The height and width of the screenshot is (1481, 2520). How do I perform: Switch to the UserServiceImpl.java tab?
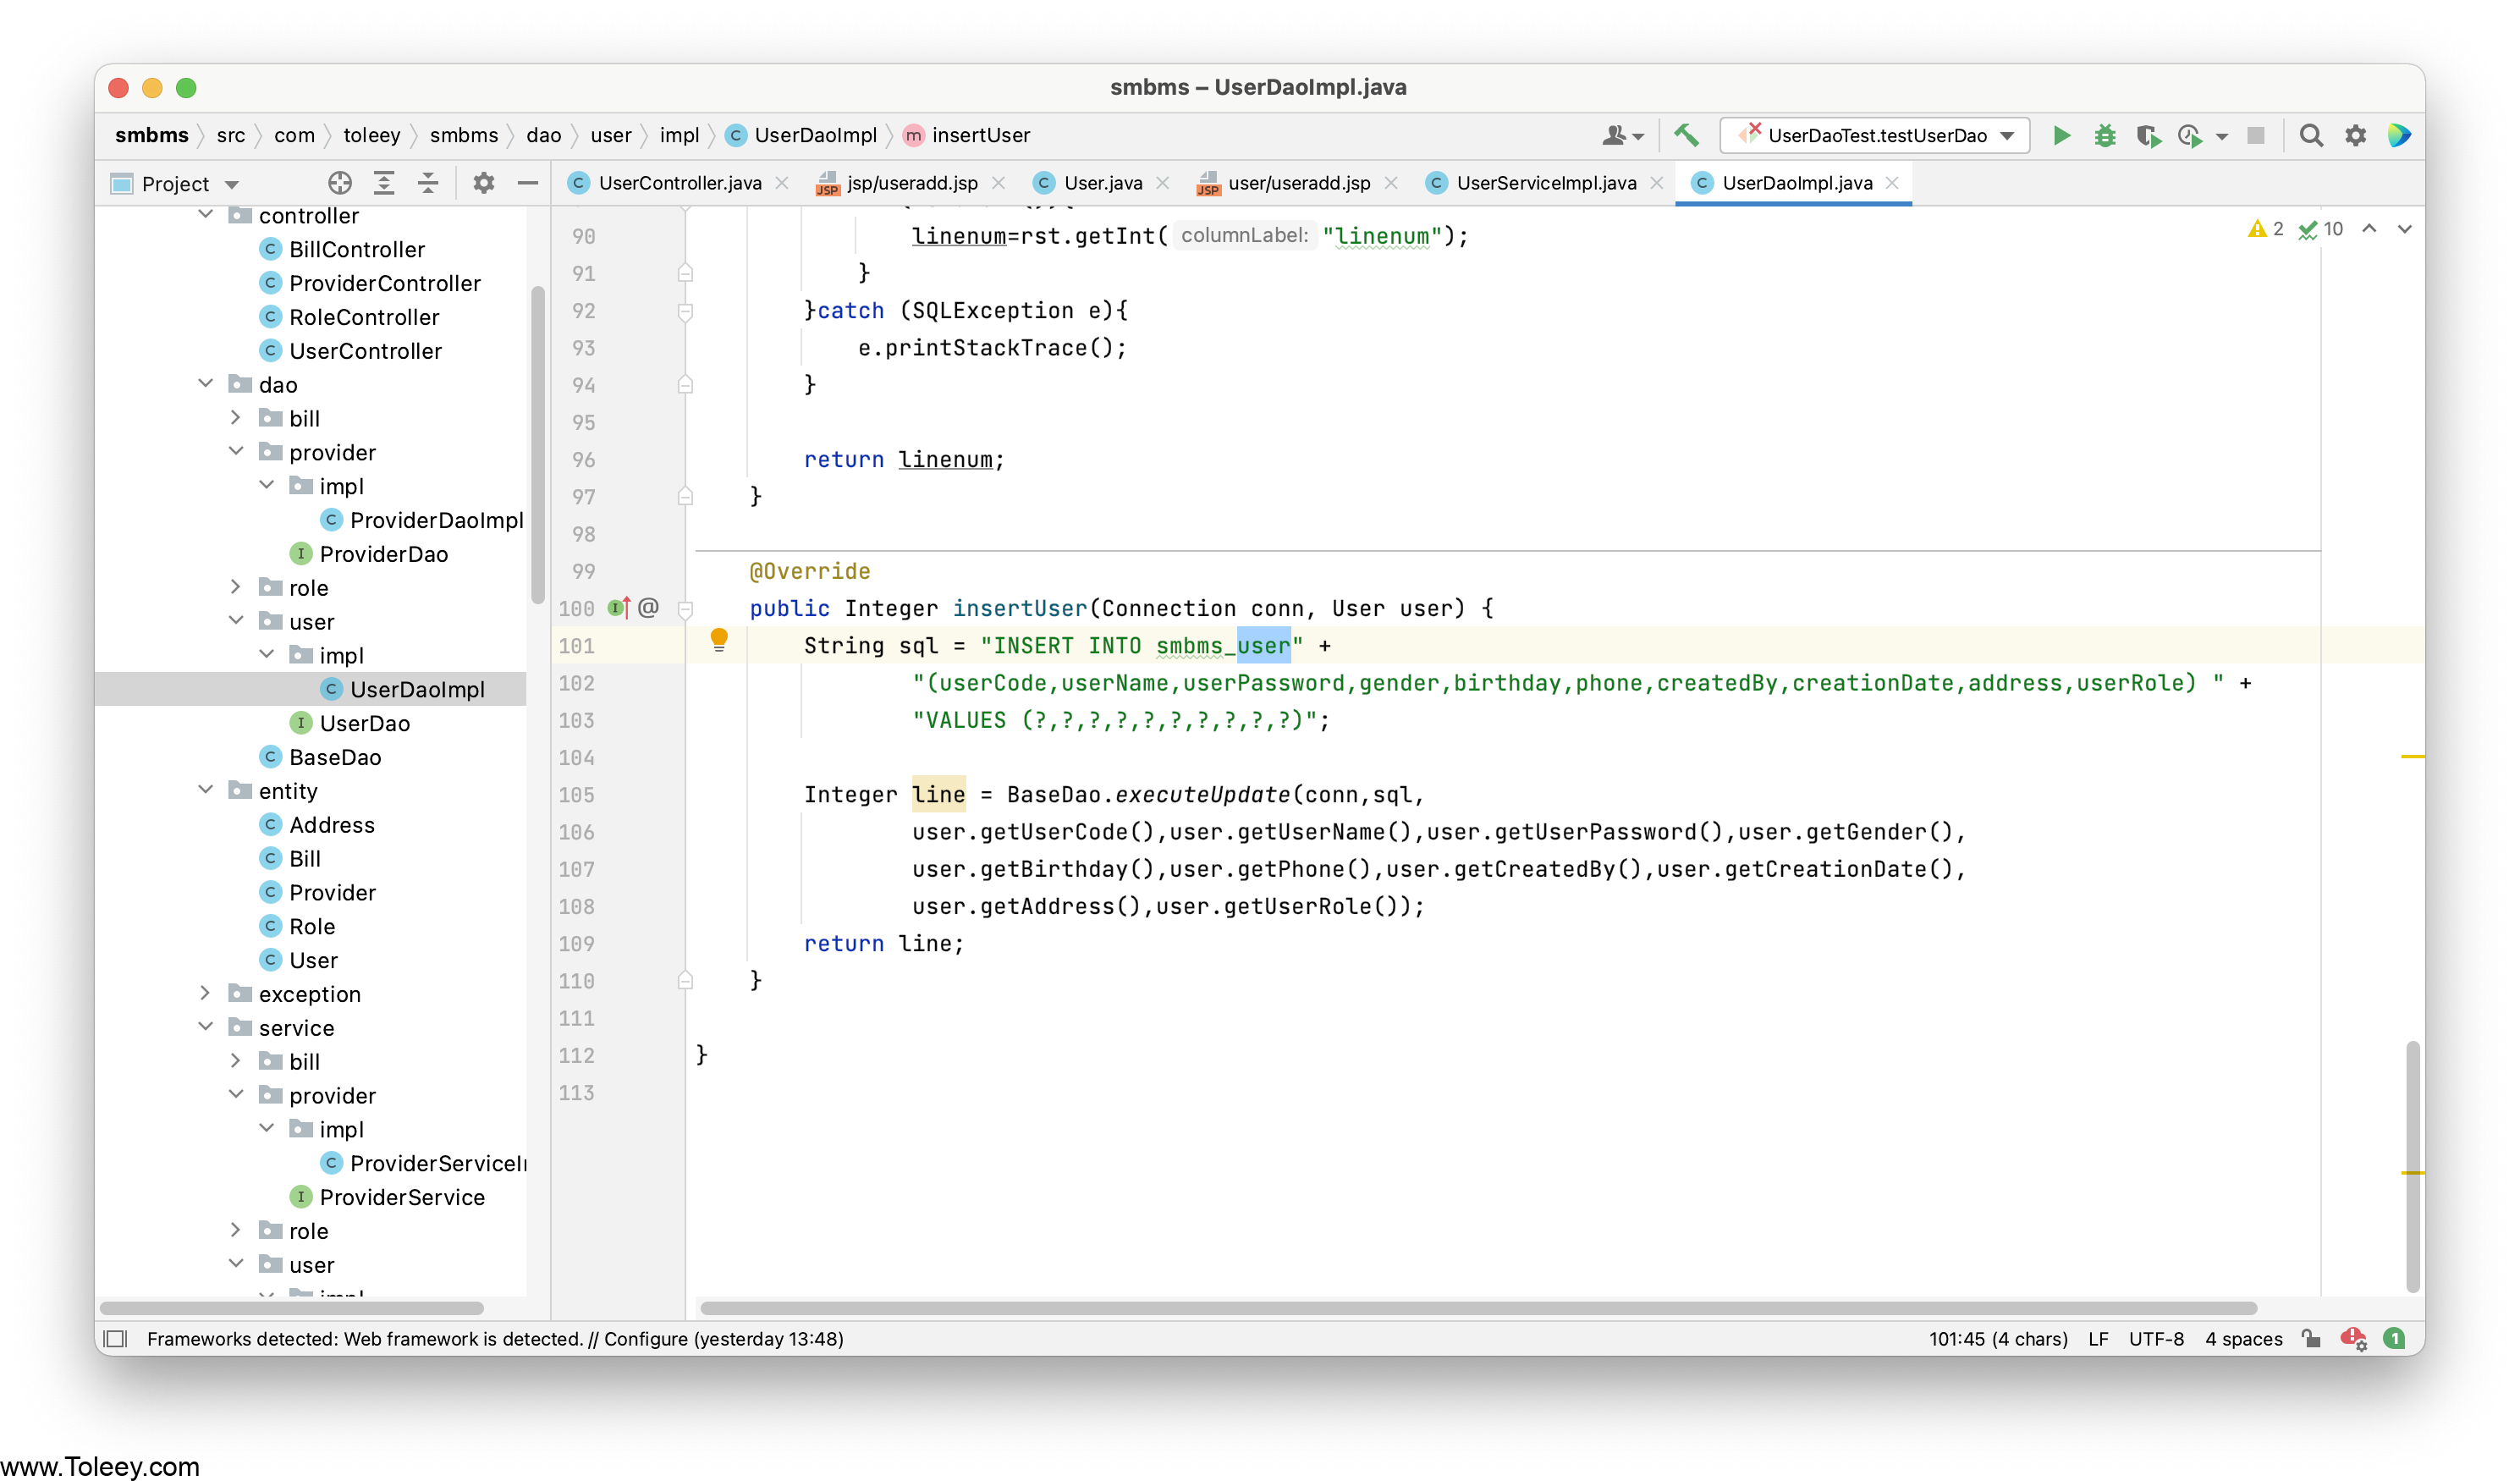click(x=1545, y=183)
